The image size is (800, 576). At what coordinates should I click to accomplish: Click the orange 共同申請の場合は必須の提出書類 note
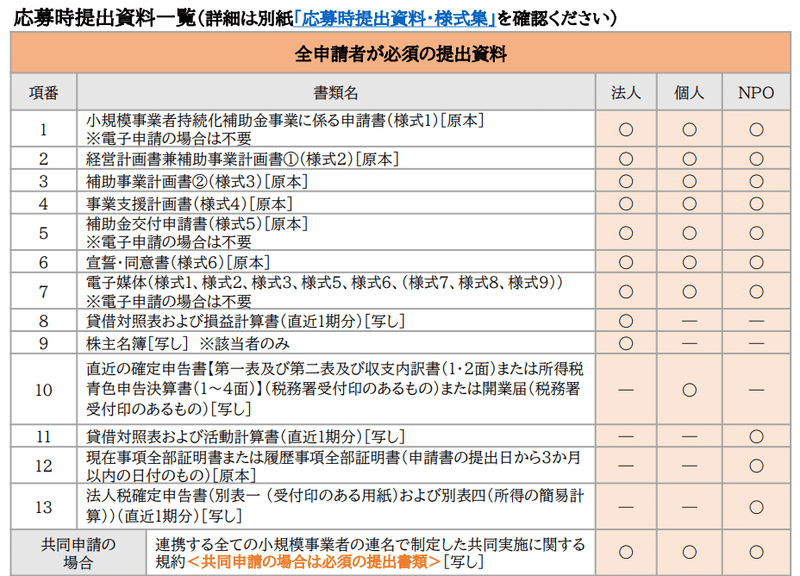click(314, 562)
